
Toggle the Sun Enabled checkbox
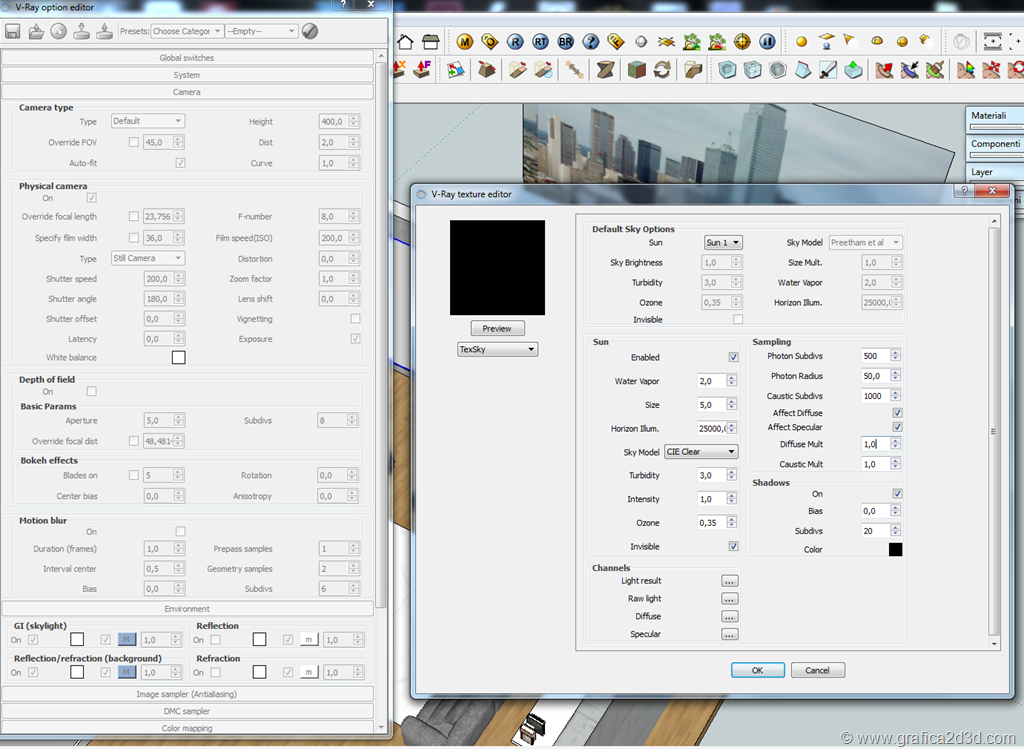(733, 357)
